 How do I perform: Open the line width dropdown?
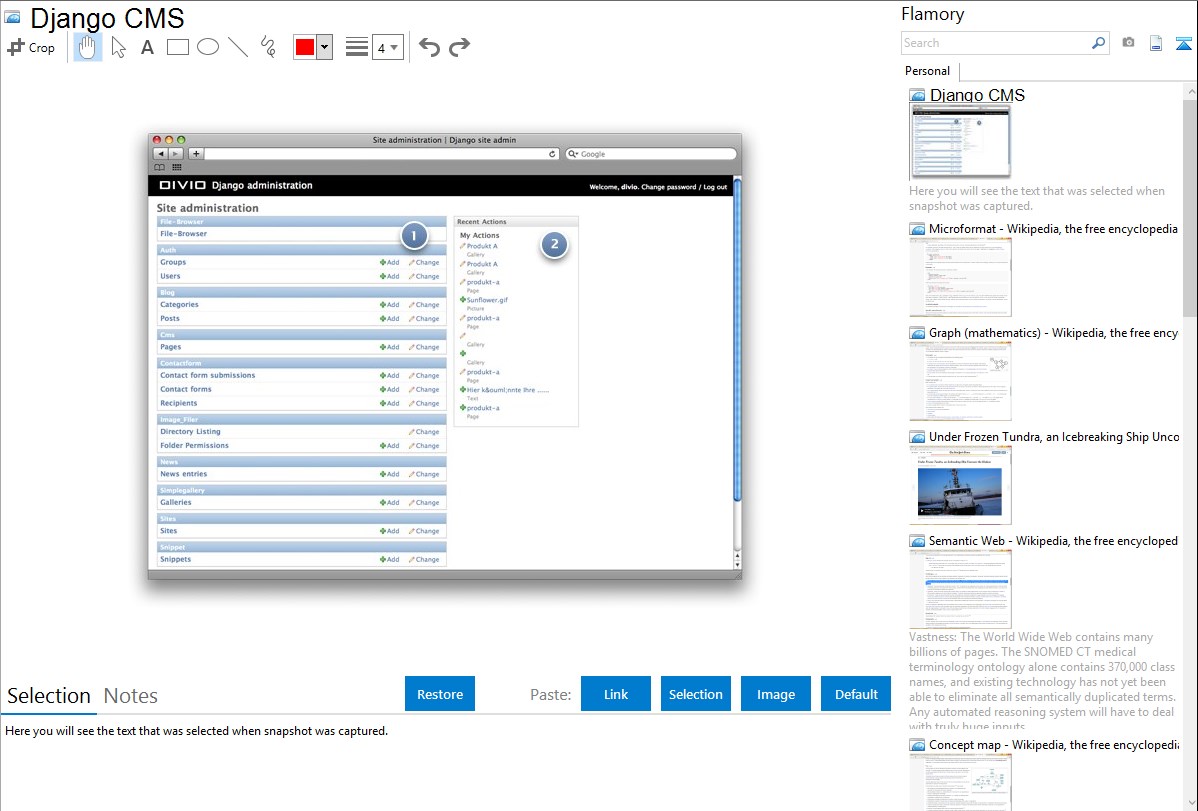387,47
